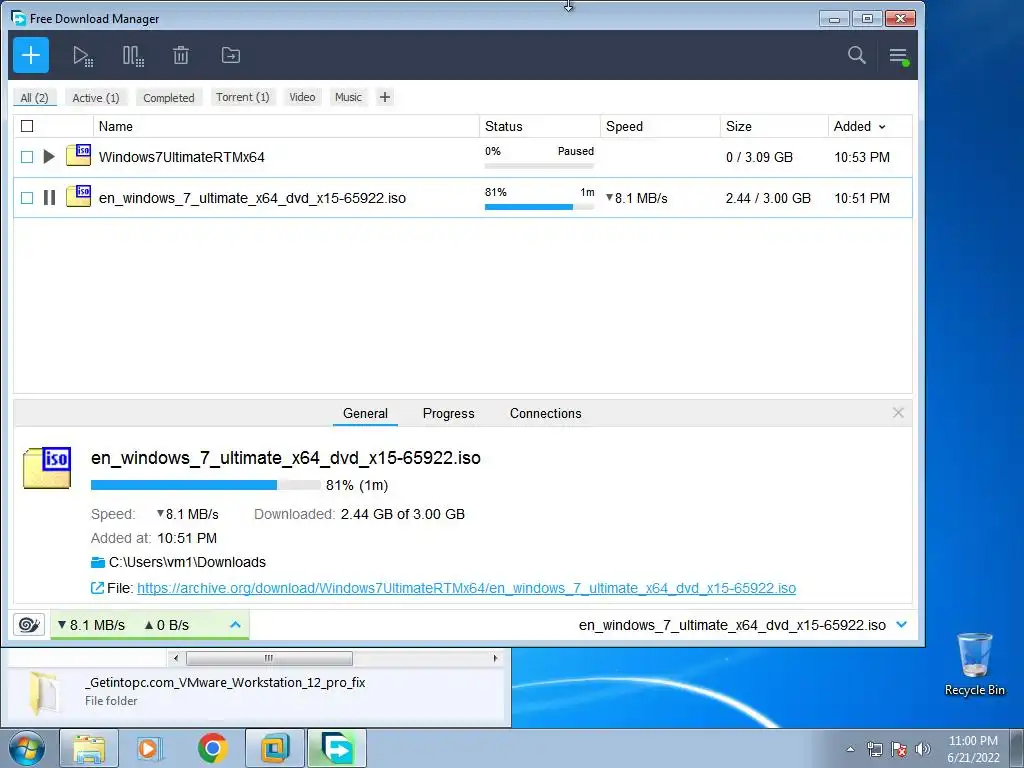Select the Windows7UltimateRTMx64 download name
Screen dimensions: 1024x768
pos(182,157)
